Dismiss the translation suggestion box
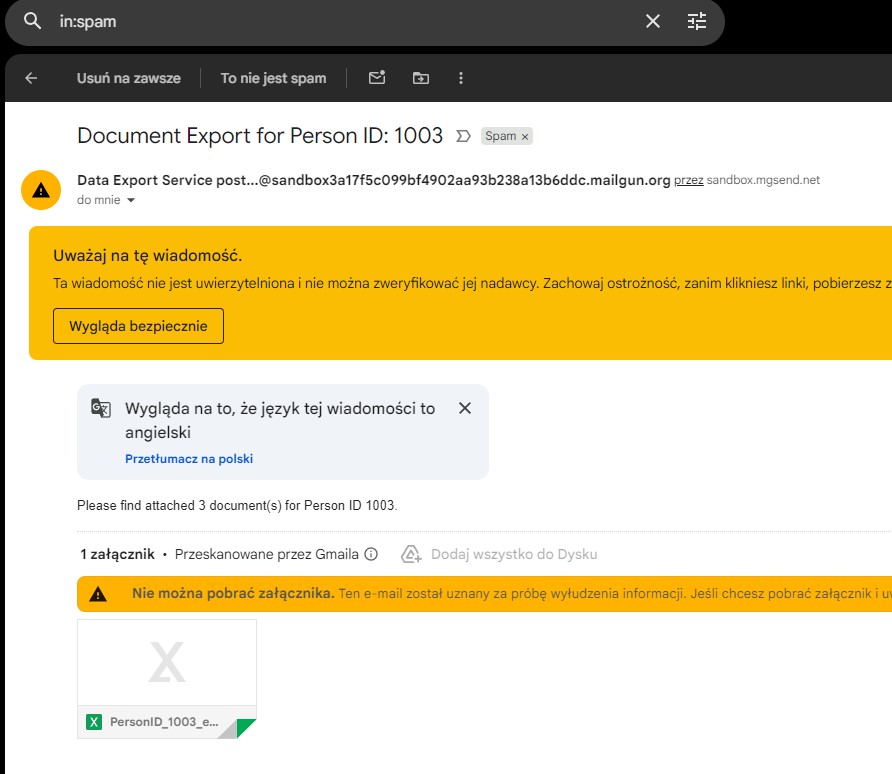 (465, 408)
